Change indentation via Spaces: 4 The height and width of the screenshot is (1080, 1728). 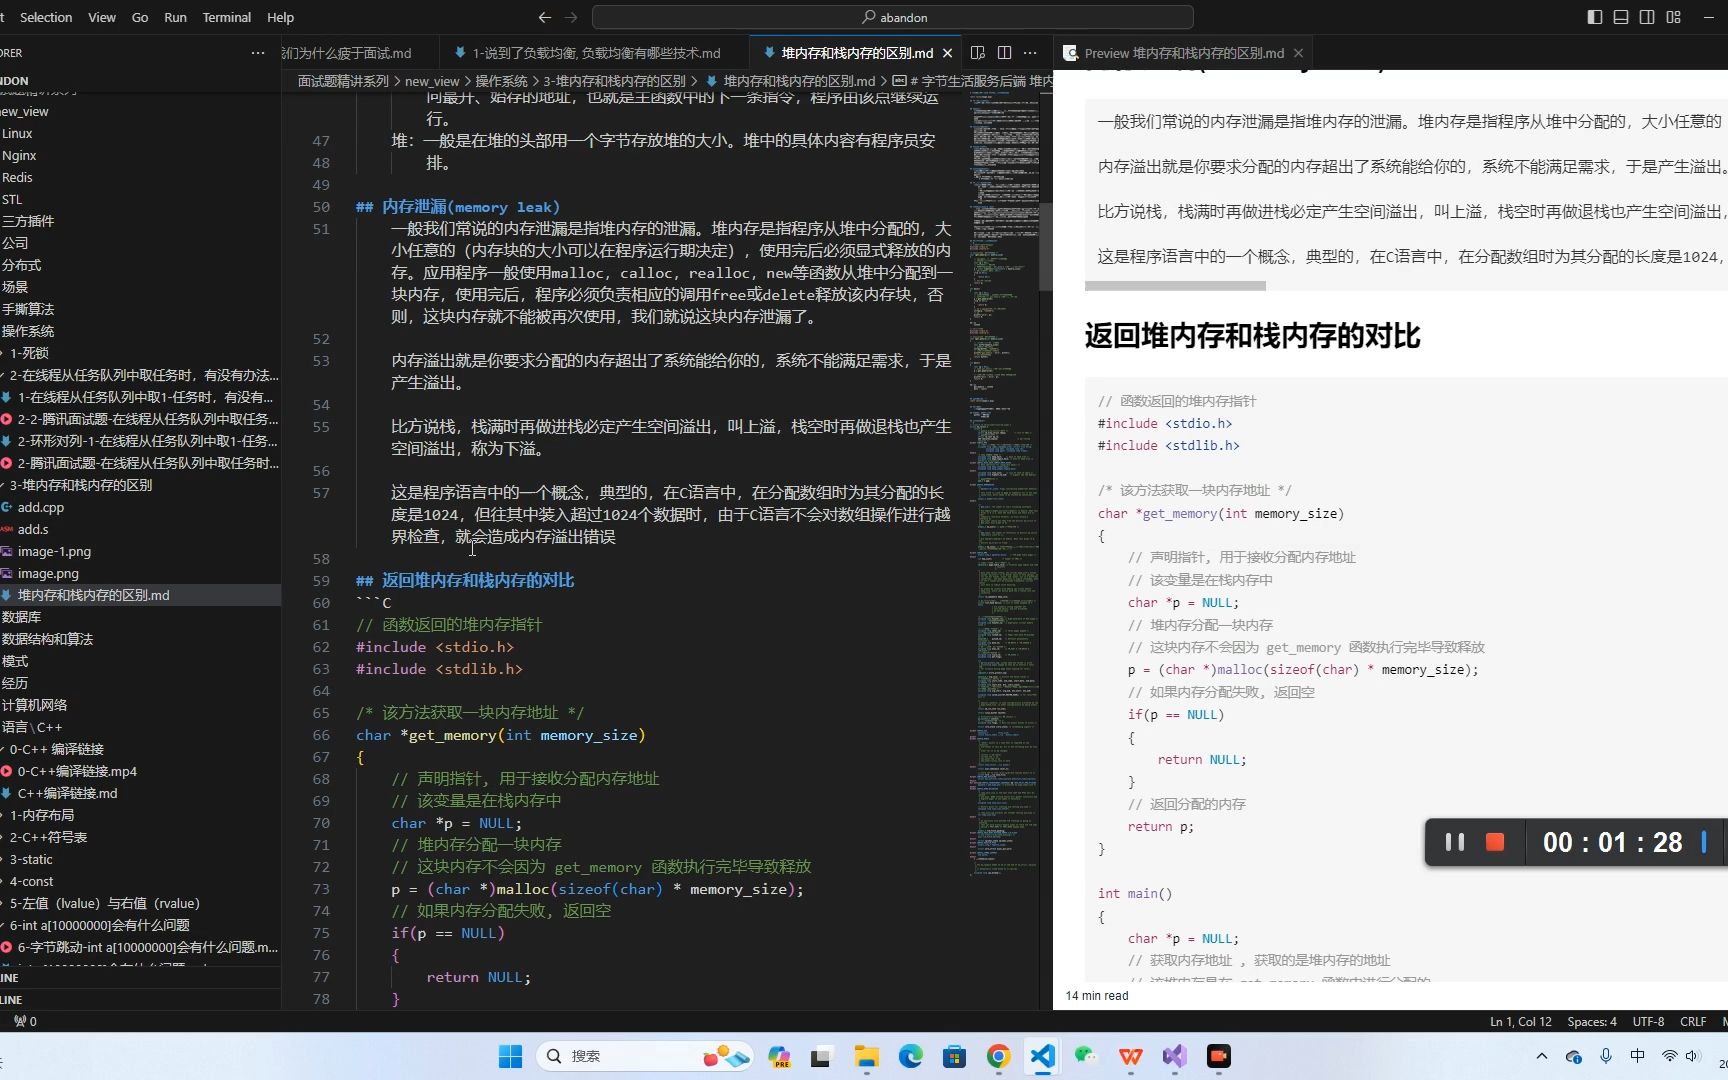[1591, 1021]
